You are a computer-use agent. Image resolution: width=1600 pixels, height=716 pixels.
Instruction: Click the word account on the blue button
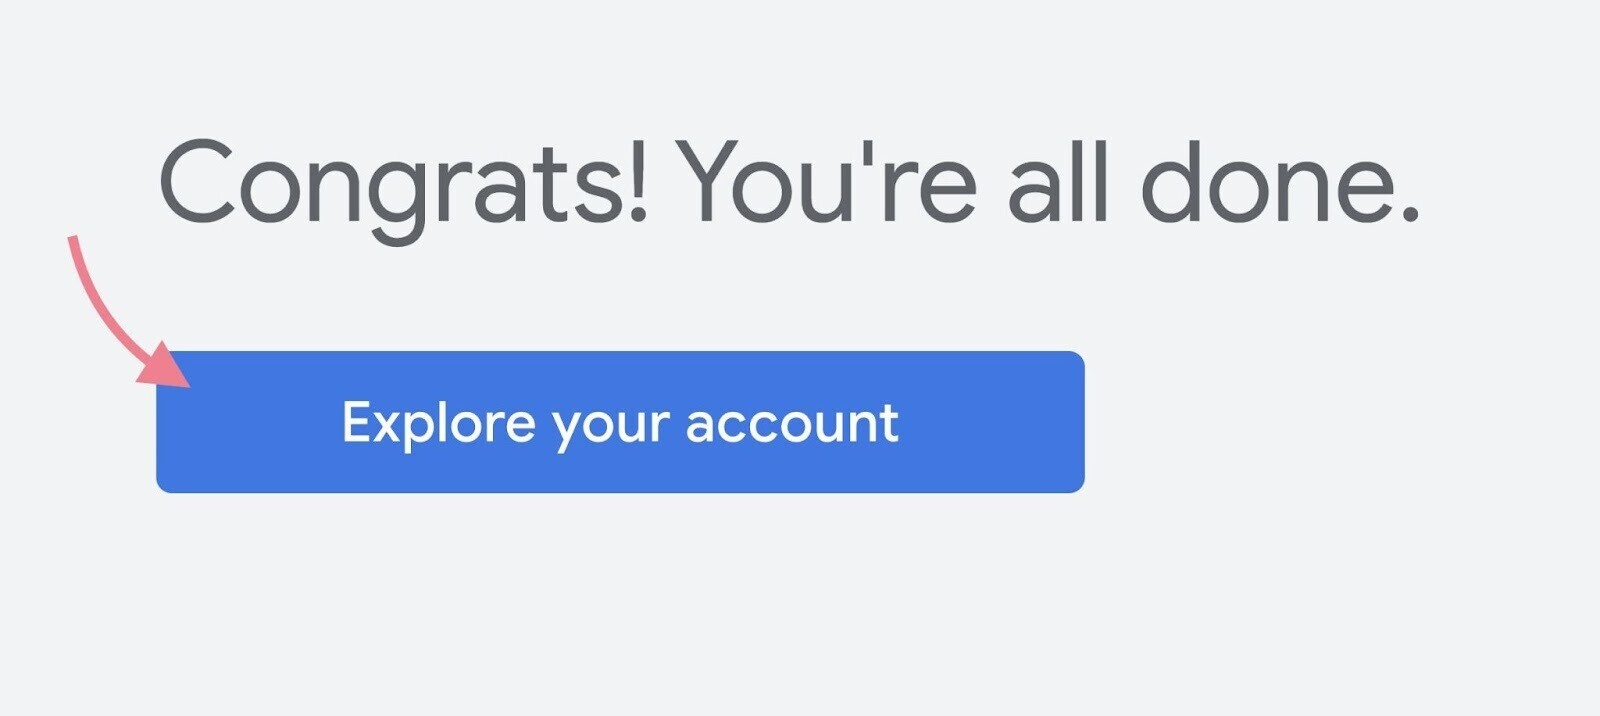[x=792, y=424]
